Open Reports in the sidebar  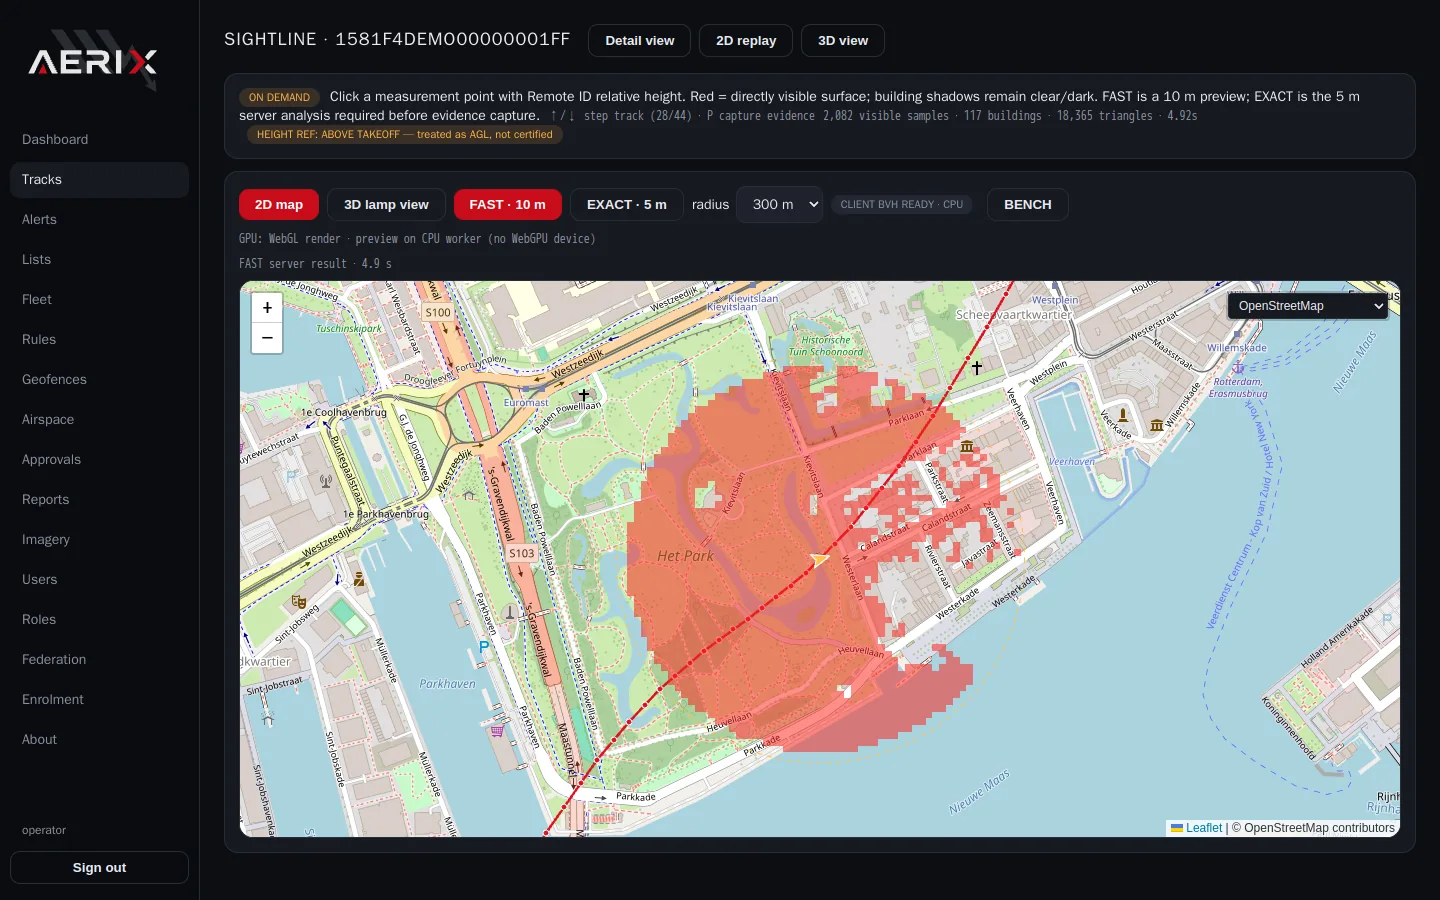99,499
